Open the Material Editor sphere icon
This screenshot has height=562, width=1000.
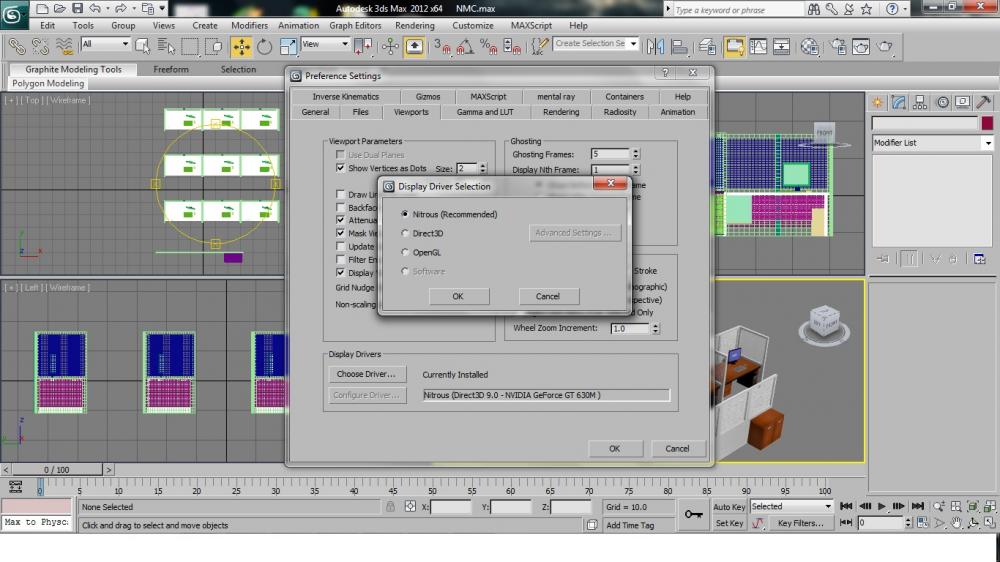click(809, 46)
